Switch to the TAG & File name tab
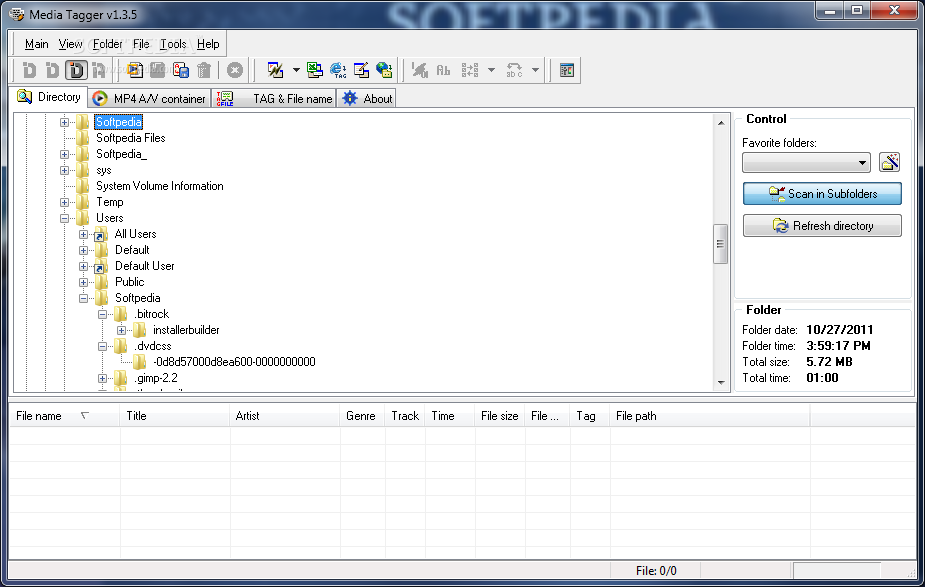Viewport: 925px width, 587px height. (274, 99)
